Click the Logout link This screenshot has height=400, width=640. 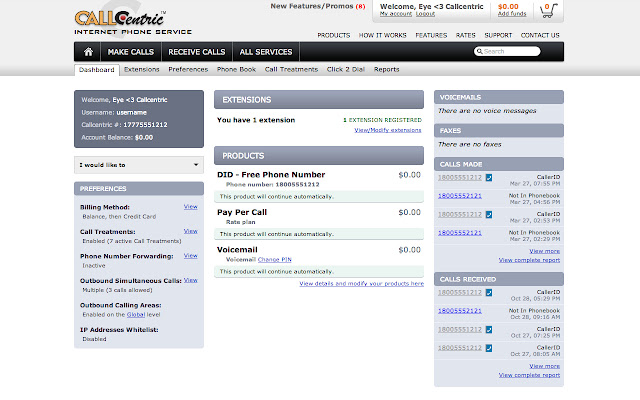click(425, 14)
